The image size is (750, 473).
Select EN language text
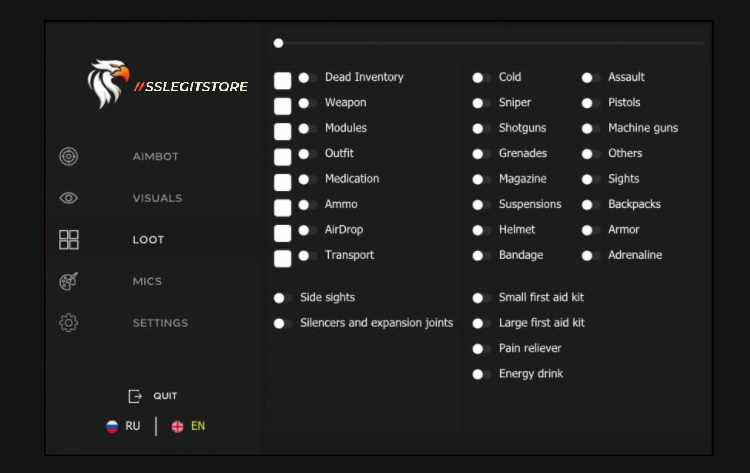[198, 426]
